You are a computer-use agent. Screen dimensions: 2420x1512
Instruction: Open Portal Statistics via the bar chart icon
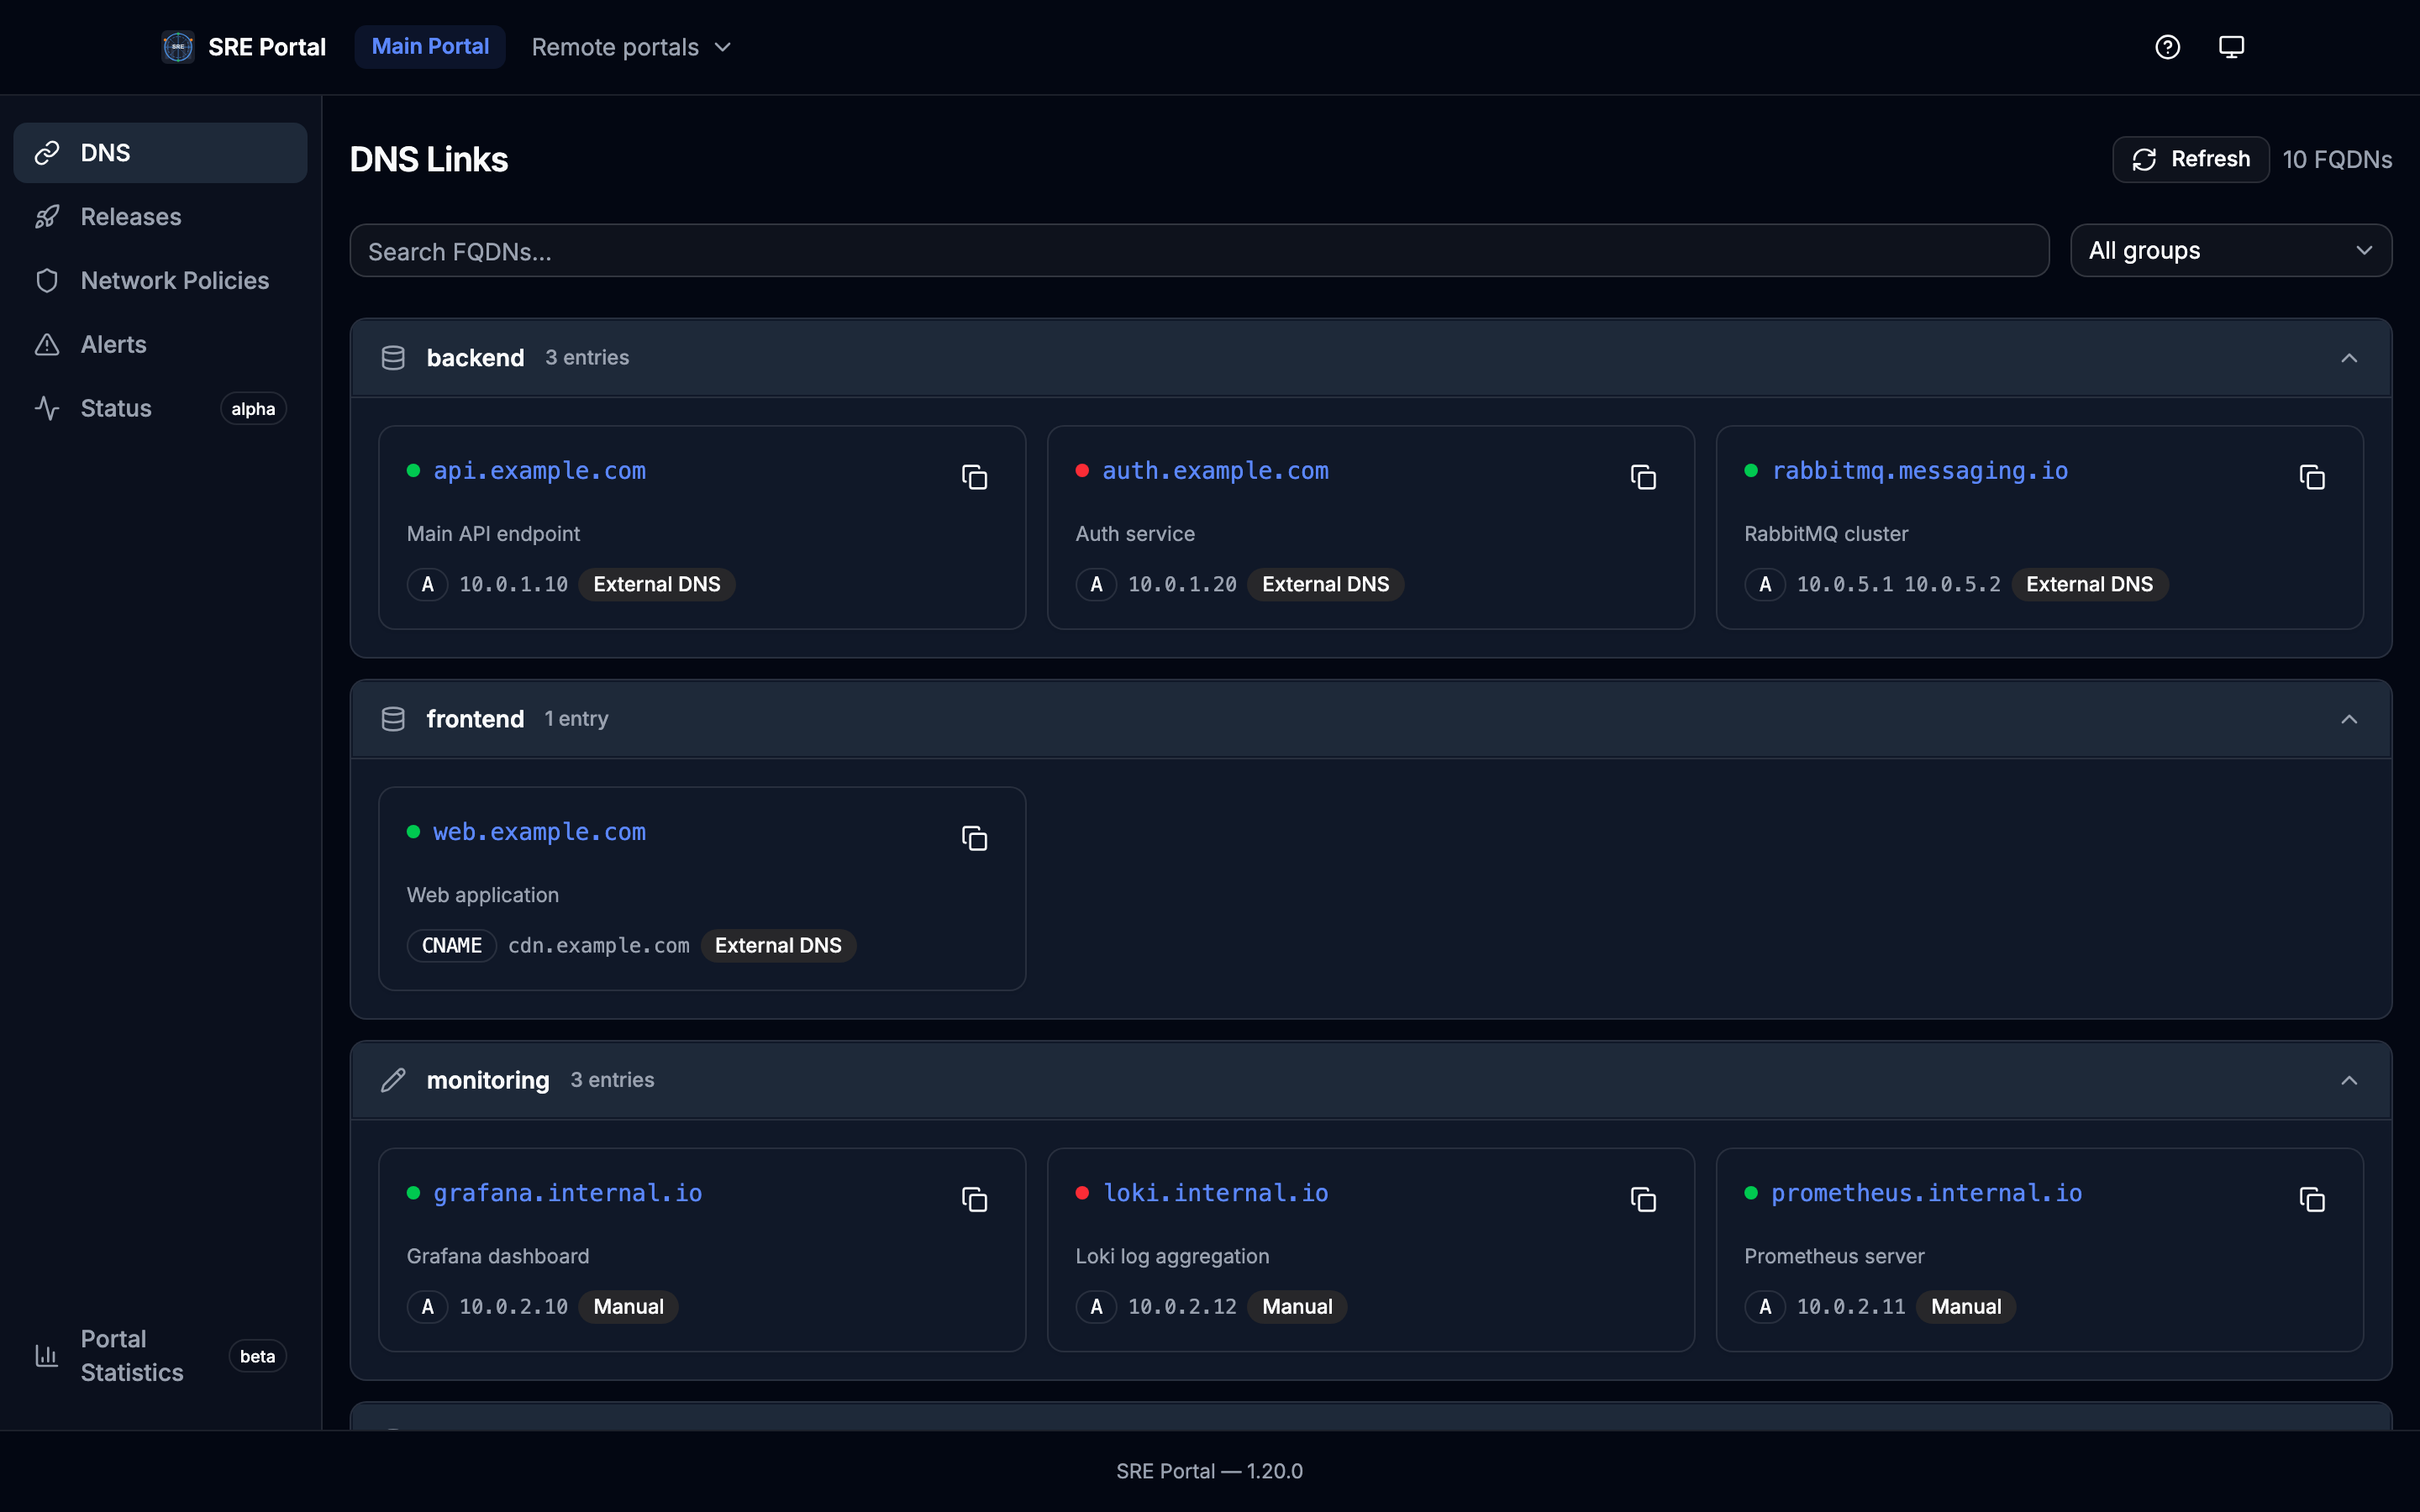[x=47, y=1356]
